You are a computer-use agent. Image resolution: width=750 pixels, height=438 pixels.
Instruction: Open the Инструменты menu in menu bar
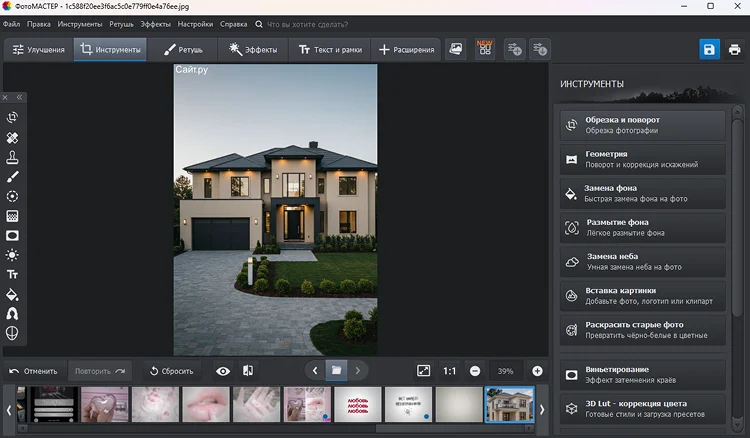(x=80, y=24)
